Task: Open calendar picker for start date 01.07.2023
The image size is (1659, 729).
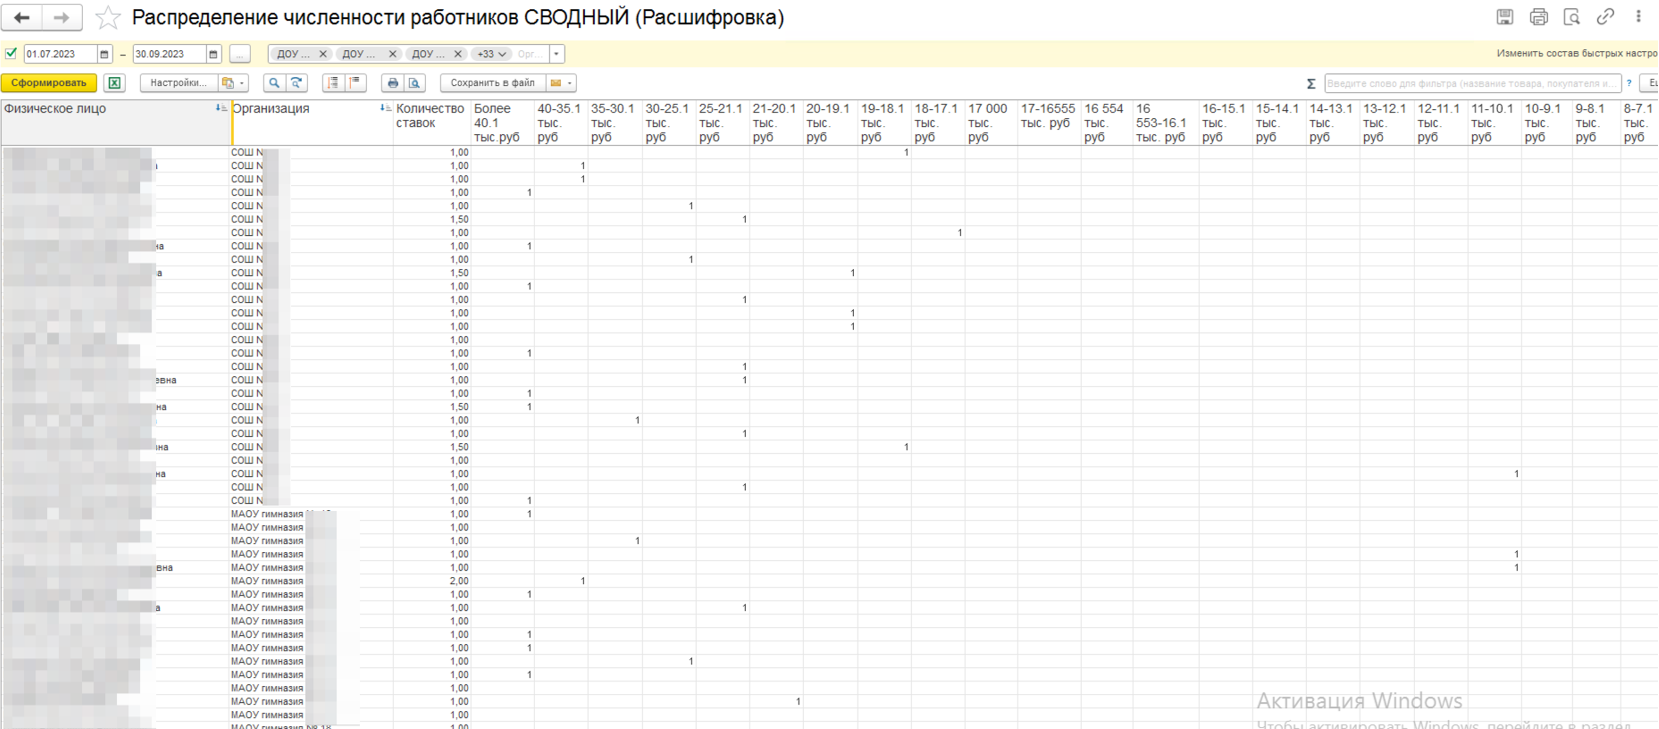Action: [x=104, y=54]
